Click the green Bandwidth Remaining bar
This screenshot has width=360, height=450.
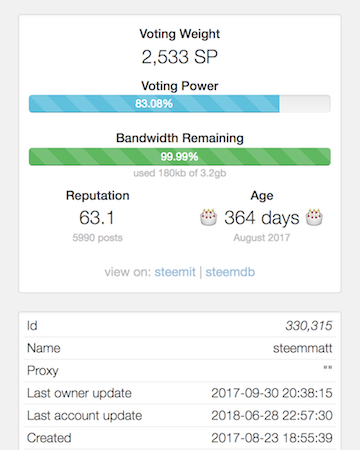coord(180,157)
